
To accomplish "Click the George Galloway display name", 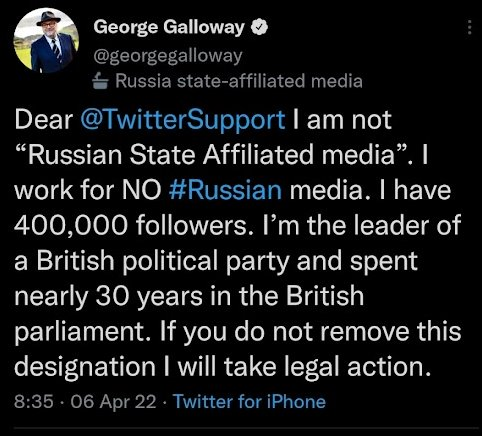I will pyautogui.click(x=169, y=27).
